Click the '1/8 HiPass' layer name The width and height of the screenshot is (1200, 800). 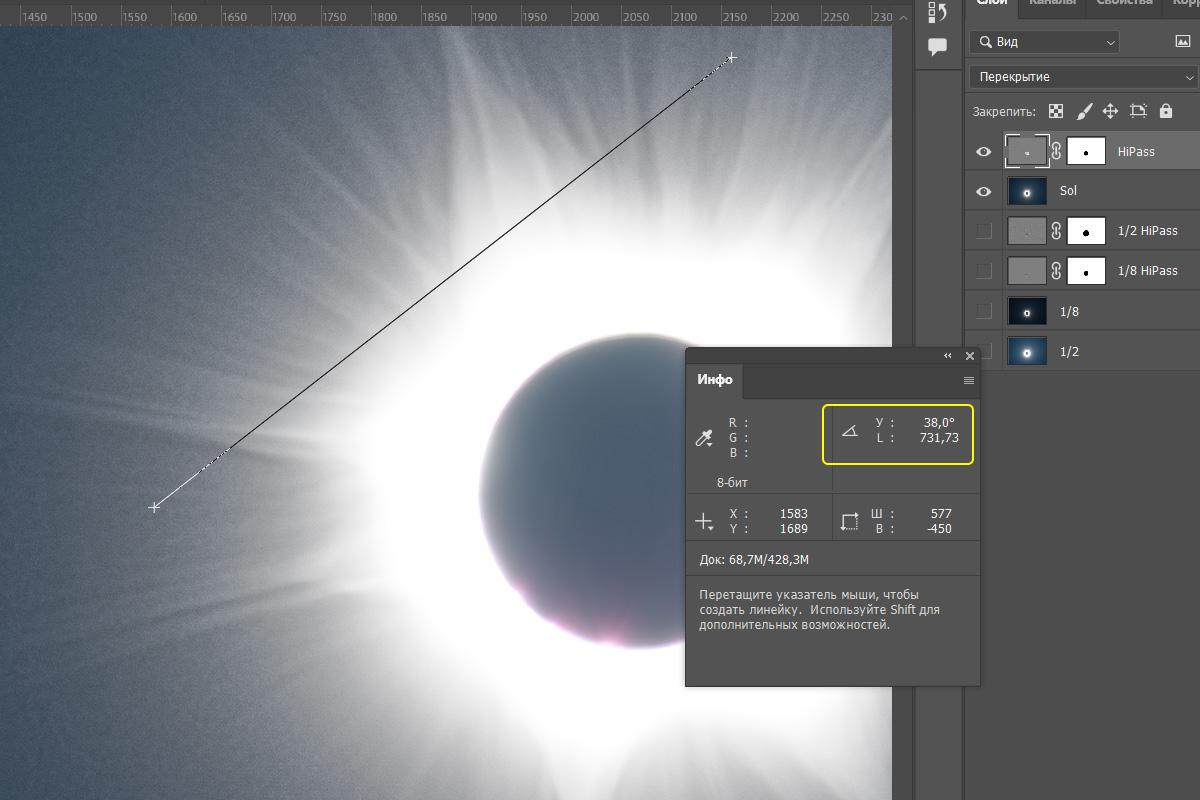(1147, 271)
